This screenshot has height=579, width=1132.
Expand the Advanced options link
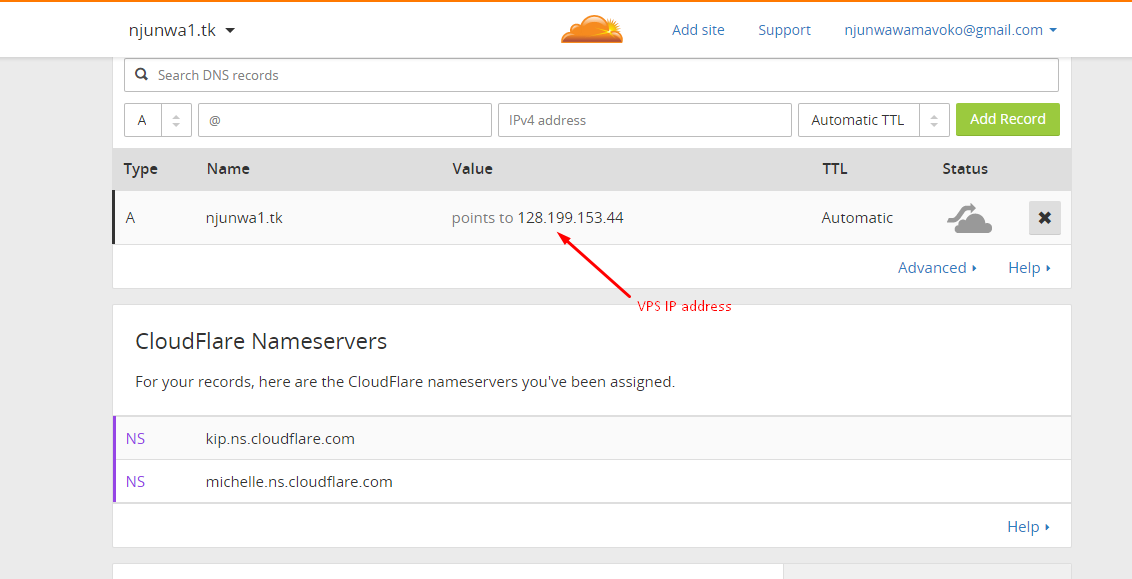click(937, 268)
